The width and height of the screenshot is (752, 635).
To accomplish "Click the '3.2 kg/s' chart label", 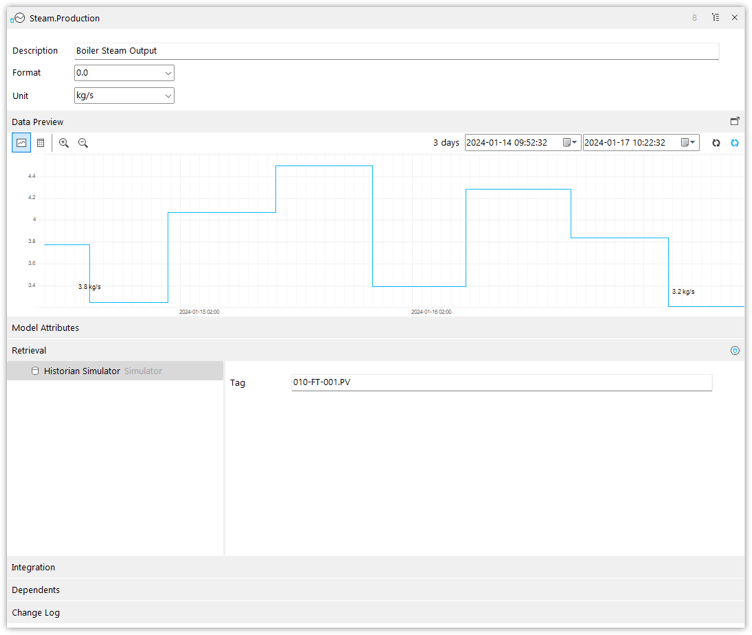I will pyautogui.click(x=683, y=292).
